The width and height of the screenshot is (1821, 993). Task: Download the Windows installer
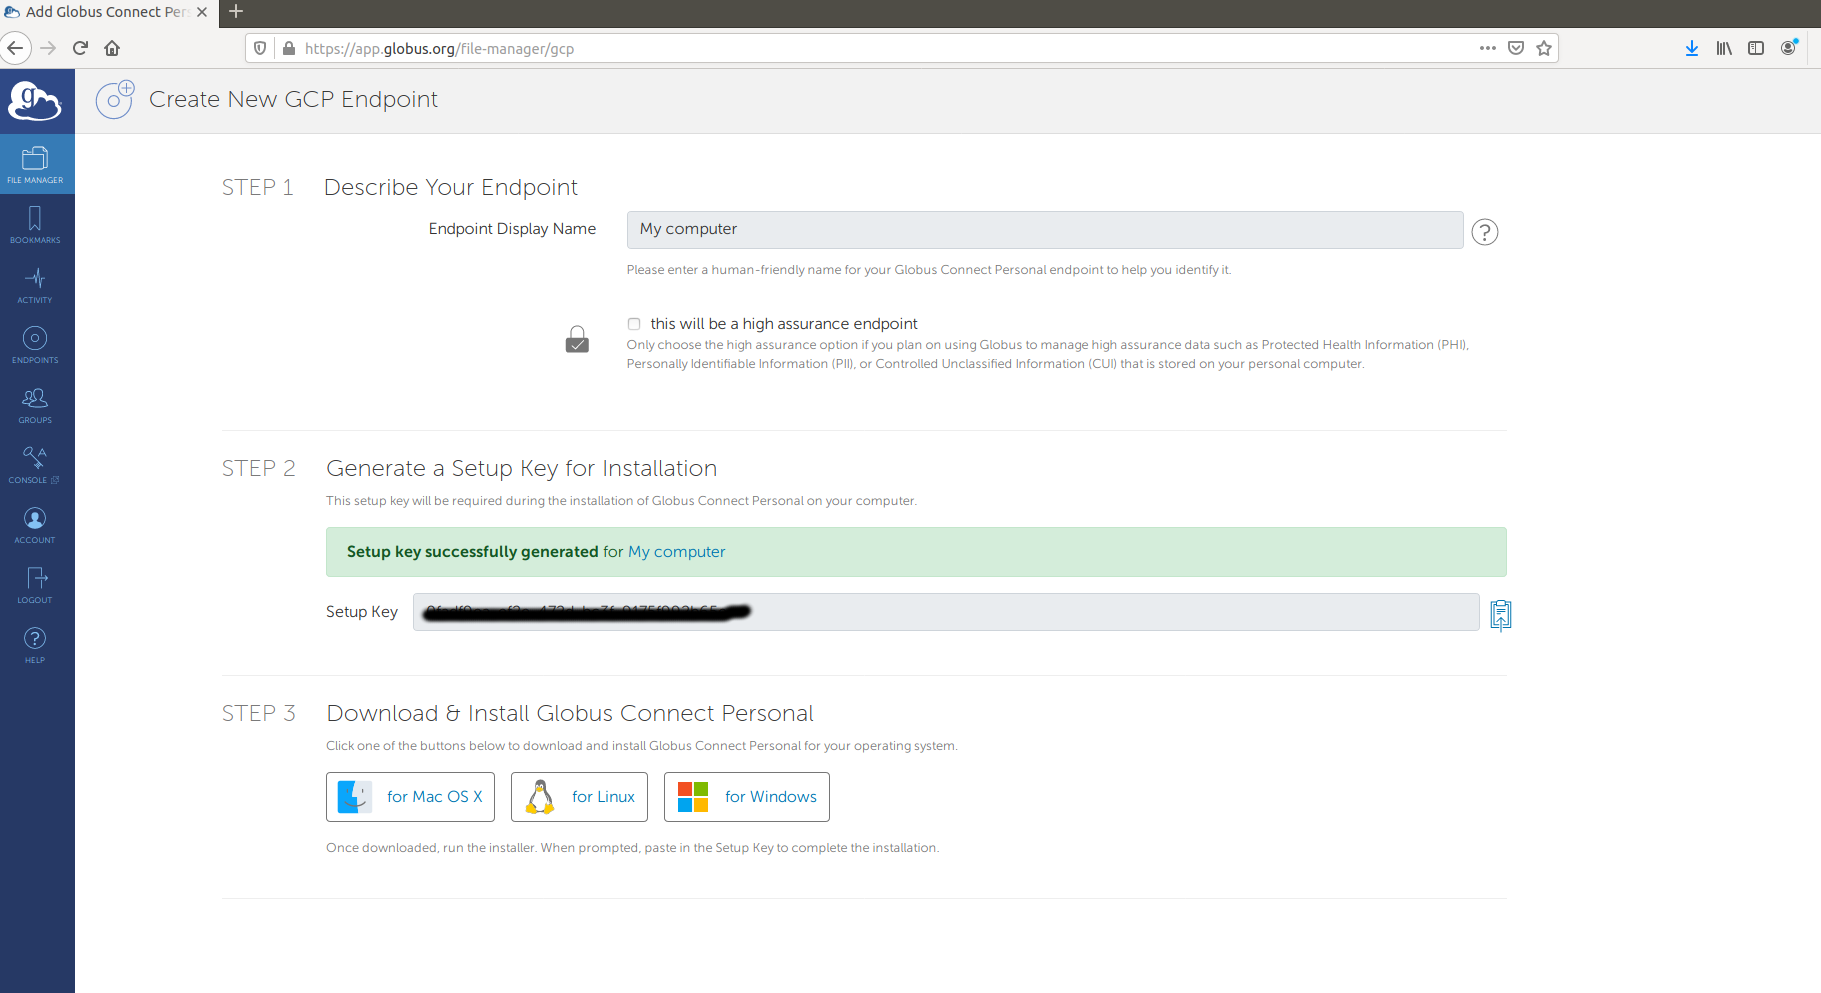[x=746, y=796]
